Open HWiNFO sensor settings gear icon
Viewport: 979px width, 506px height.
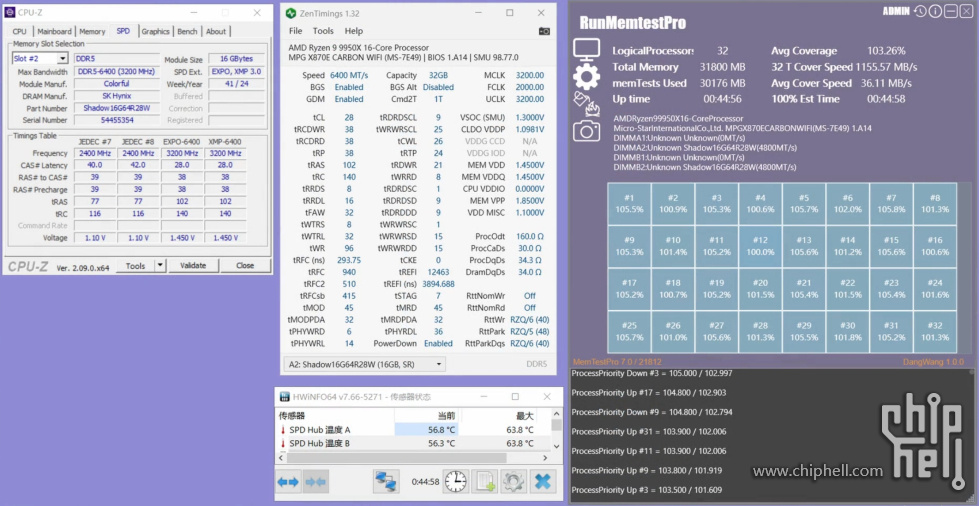[x=513, y=482]
